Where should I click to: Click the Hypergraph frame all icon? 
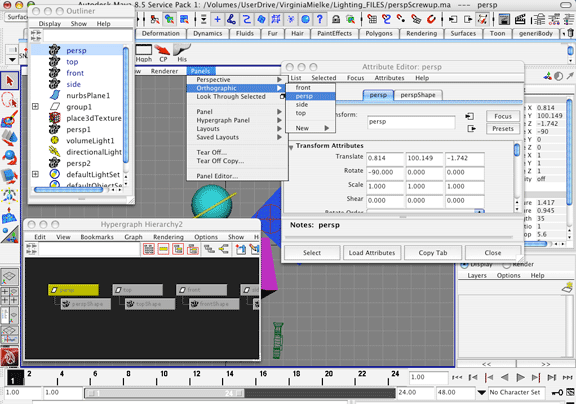pos(149,249)
